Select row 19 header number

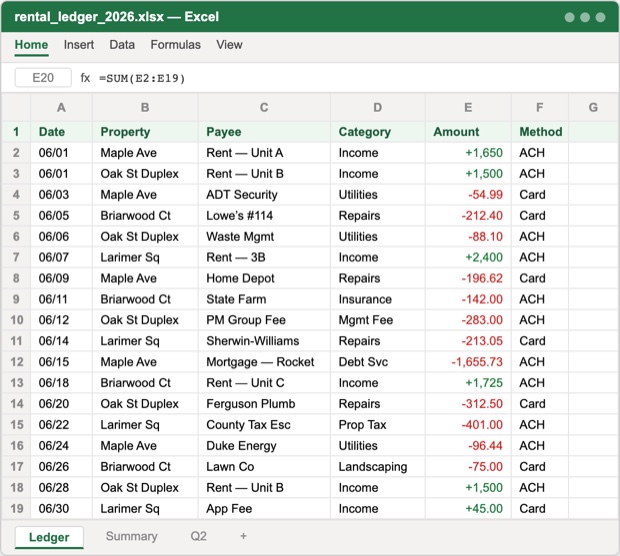click(x=16, y=508)
